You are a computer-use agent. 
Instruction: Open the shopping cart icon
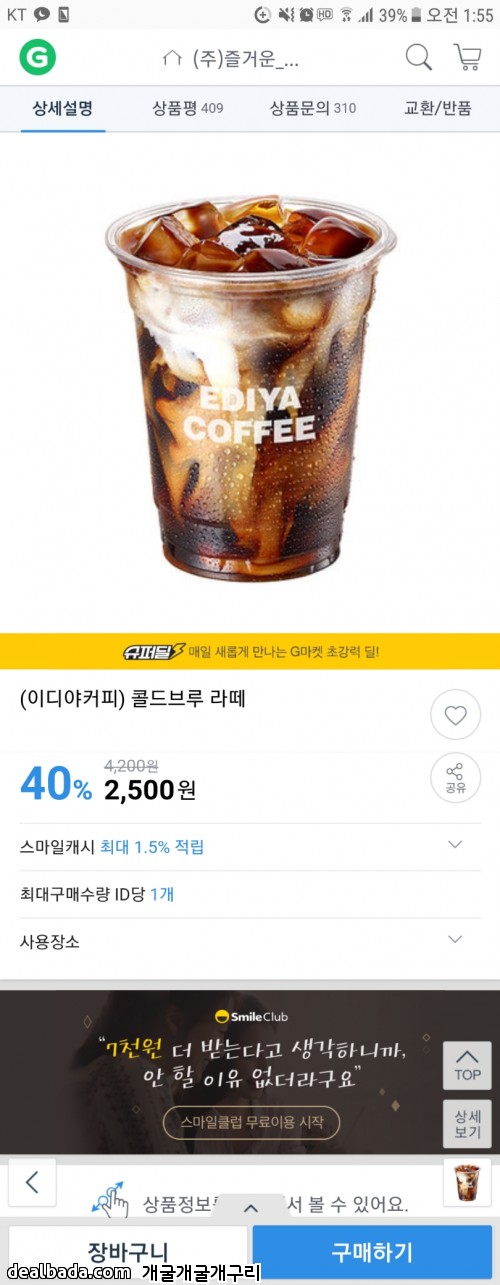point(467,57)
